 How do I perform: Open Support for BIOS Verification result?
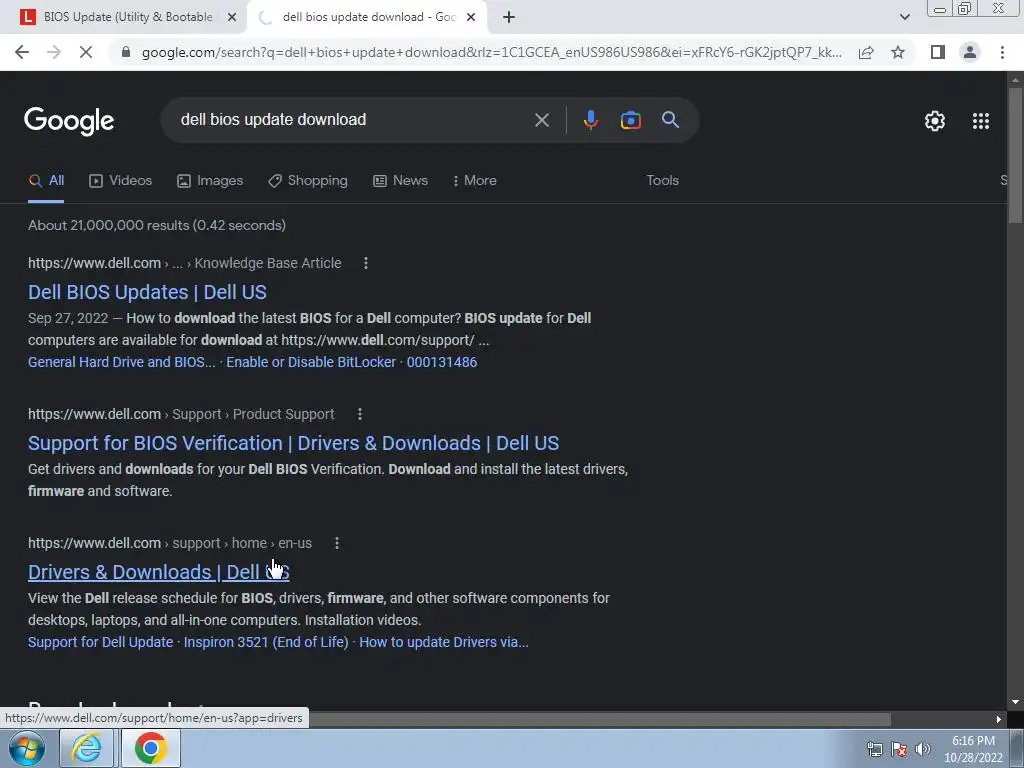293,443
